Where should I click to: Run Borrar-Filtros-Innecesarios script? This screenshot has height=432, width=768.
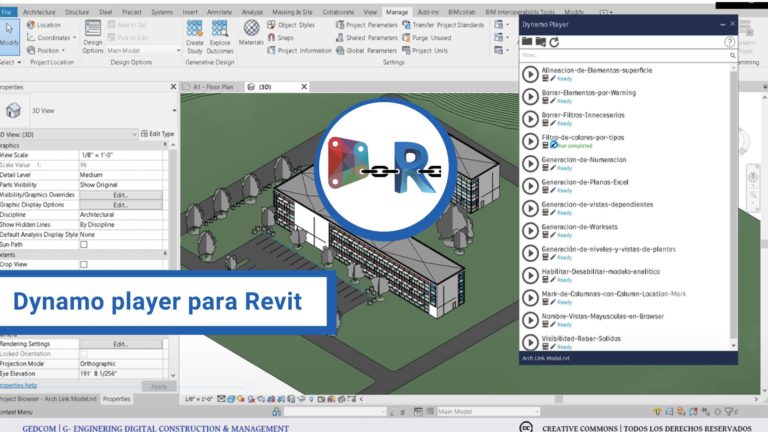coord(530,119)
